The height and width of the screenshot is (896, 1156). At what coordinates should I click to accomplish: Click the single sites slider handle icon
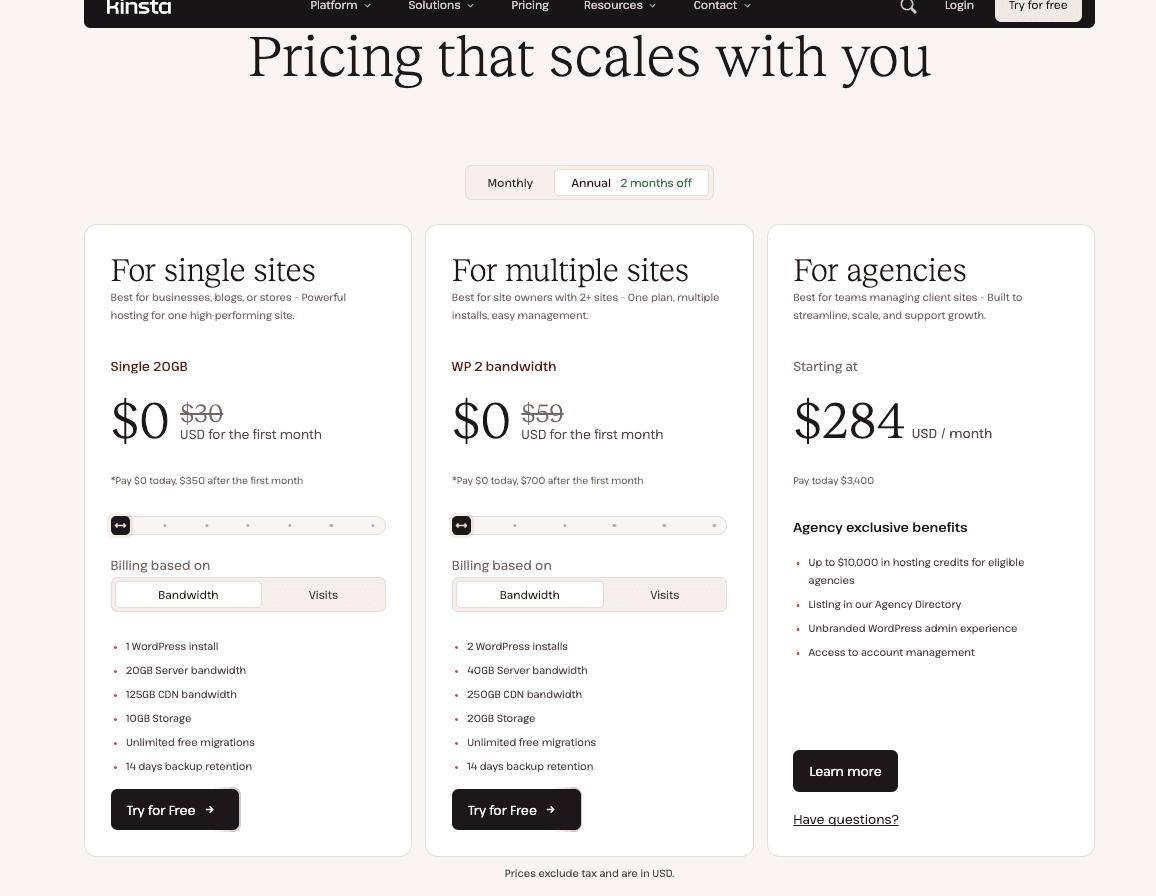tap(121, 525)
